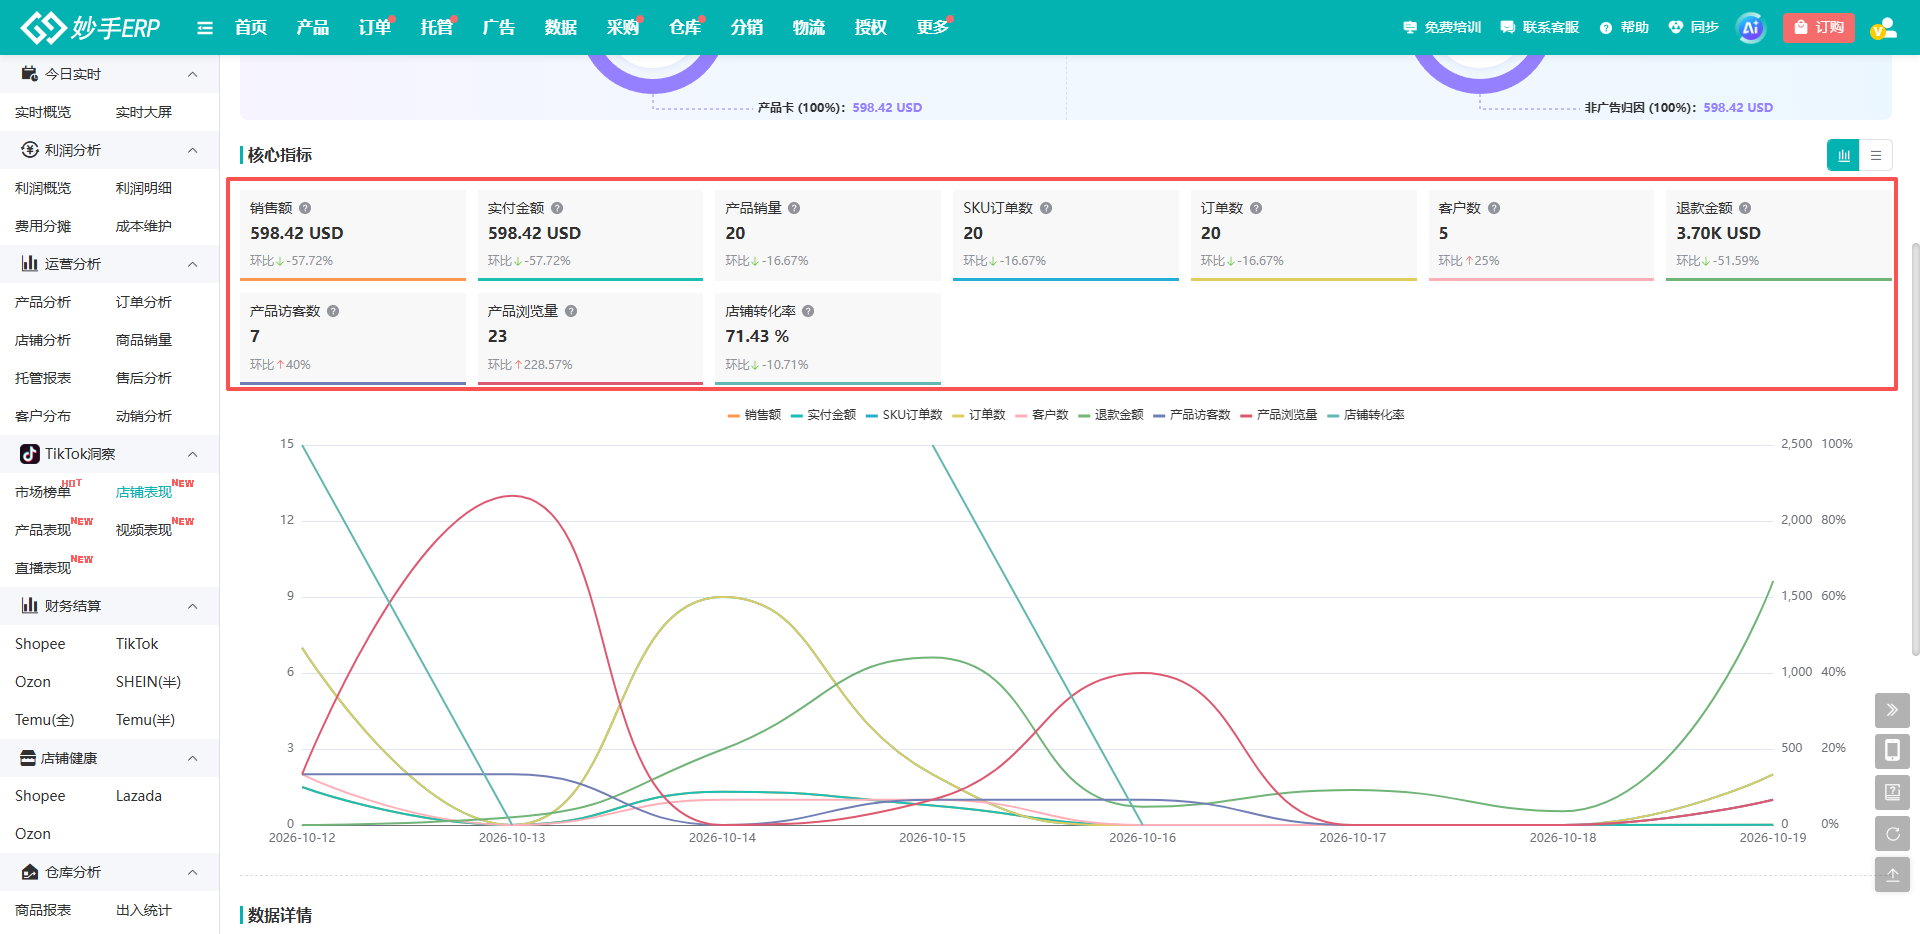Click the help icon beside 产品访客数
This screenshot has width=1920, height=934.
(333, 311)
